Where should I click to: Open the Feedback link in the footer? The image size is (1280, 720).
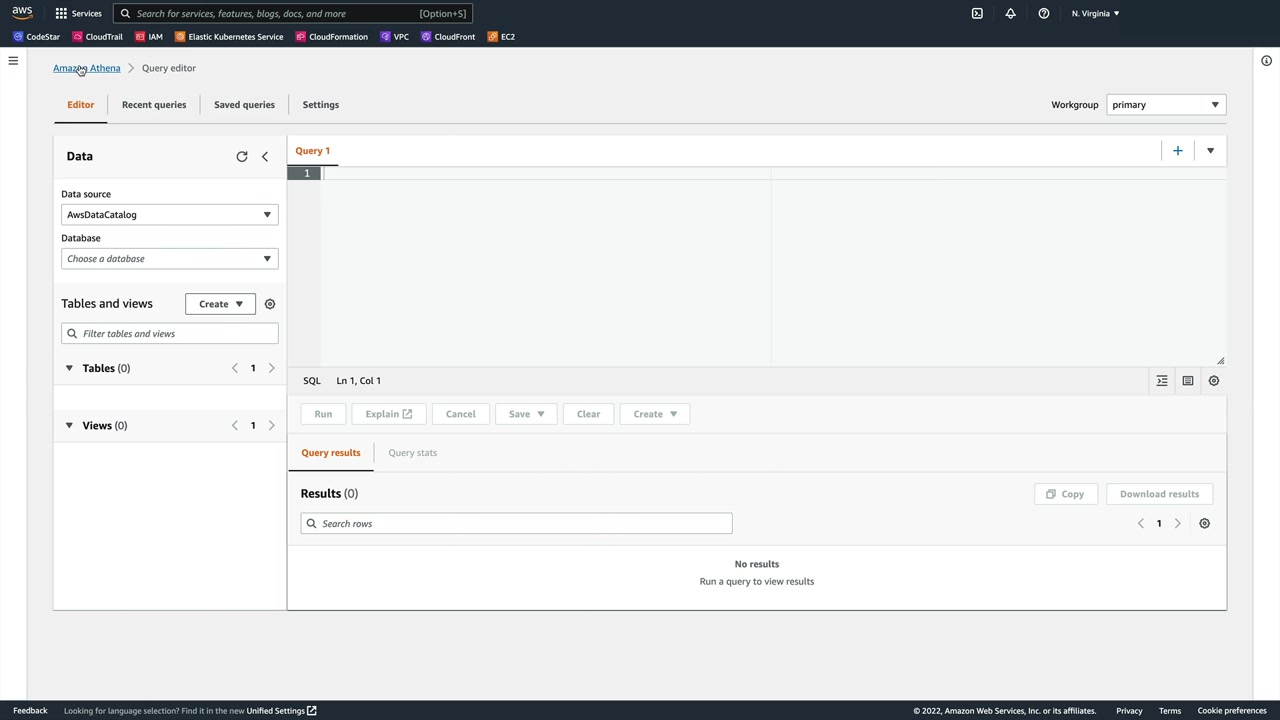click(x=30, y=711)
